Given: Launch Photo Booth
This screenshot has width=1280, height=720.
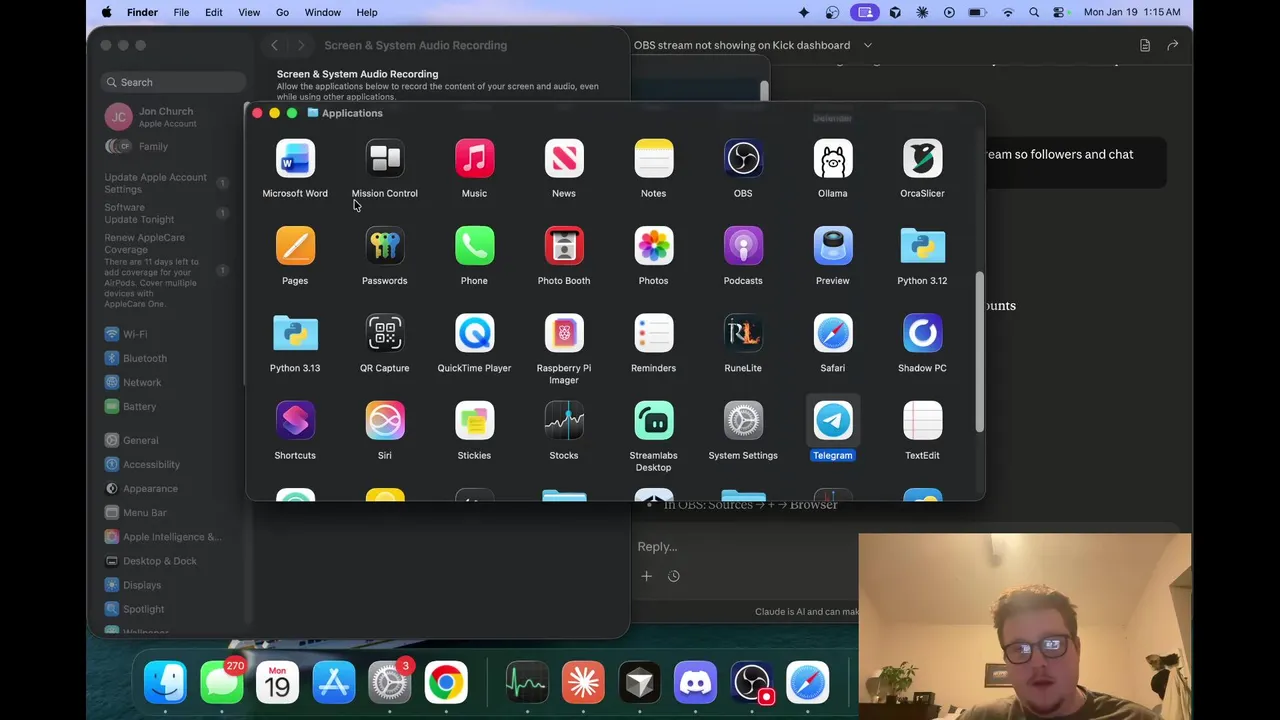Looking at the screenshot, I should tap(564, 246).
